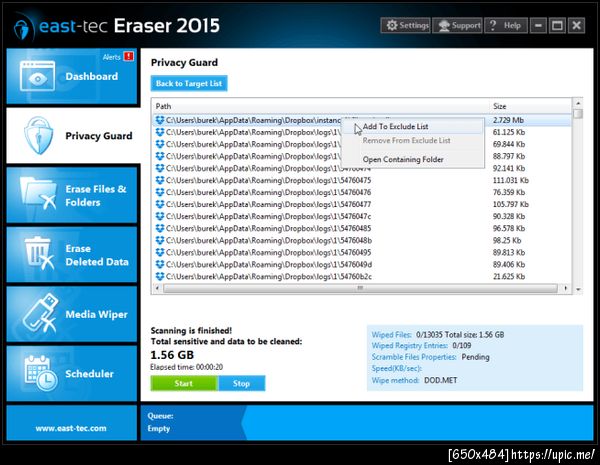Open Erase Files & Folders folder icon
This screenshot has width=600, height=465.
point(38,193)
